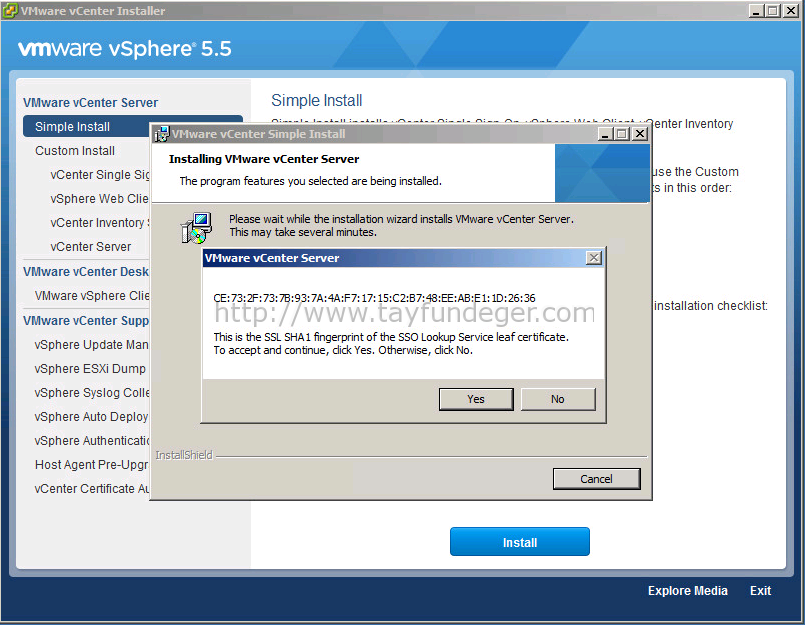
Task: Click the setup computer and disc icon
Action: (x=196, y=228)
